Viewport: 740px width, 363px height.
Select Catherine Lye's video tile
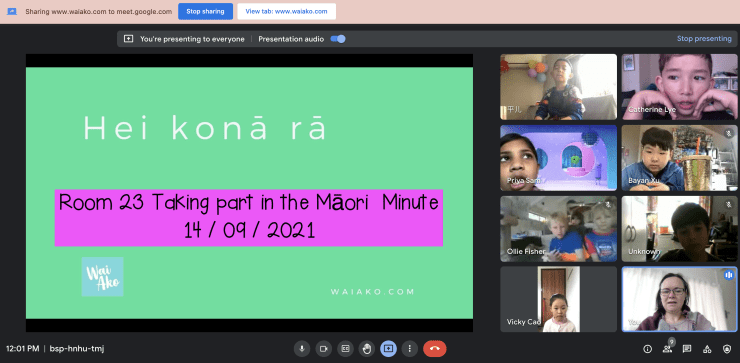pyautogui.click(x=679, y=87)
